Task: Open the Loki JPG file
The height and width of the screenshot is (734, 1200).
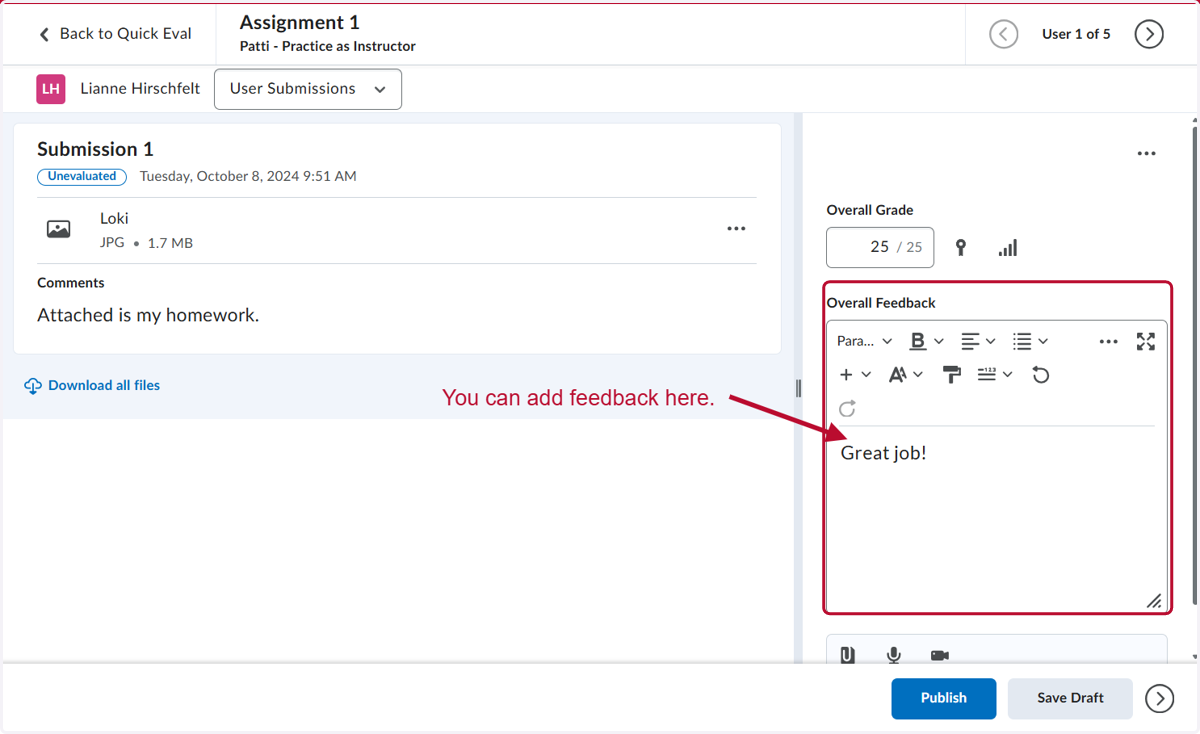Action: [x=114, y=218]
